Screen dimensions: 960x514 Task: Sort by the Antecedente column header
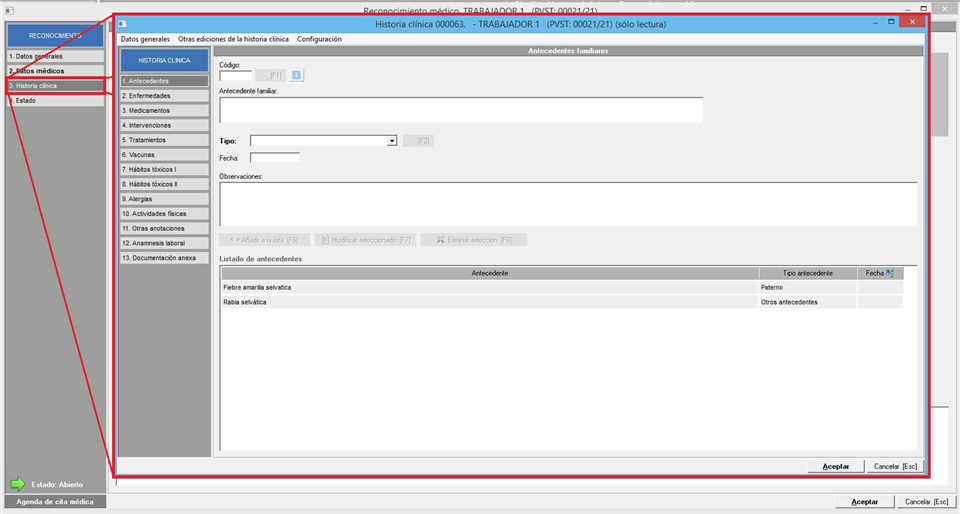tap(490, 273)
